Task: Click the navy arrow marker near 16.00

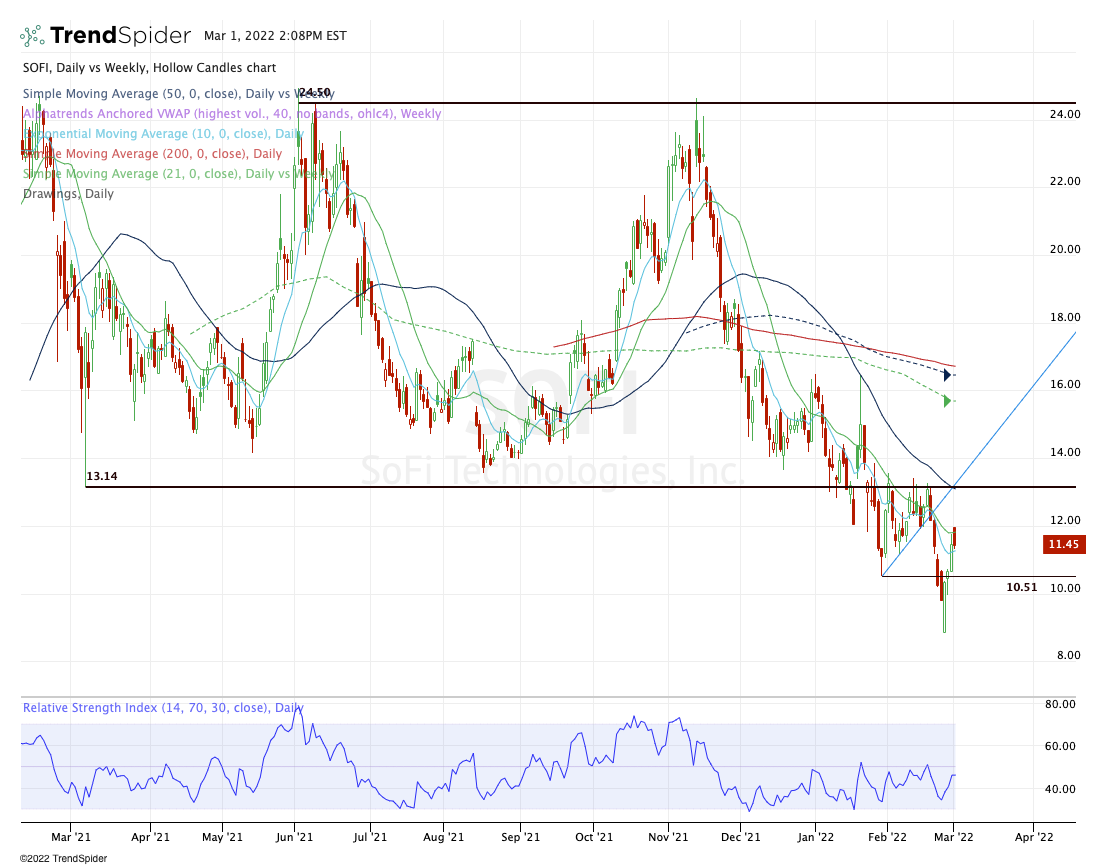Action: [x=947, y=376]
